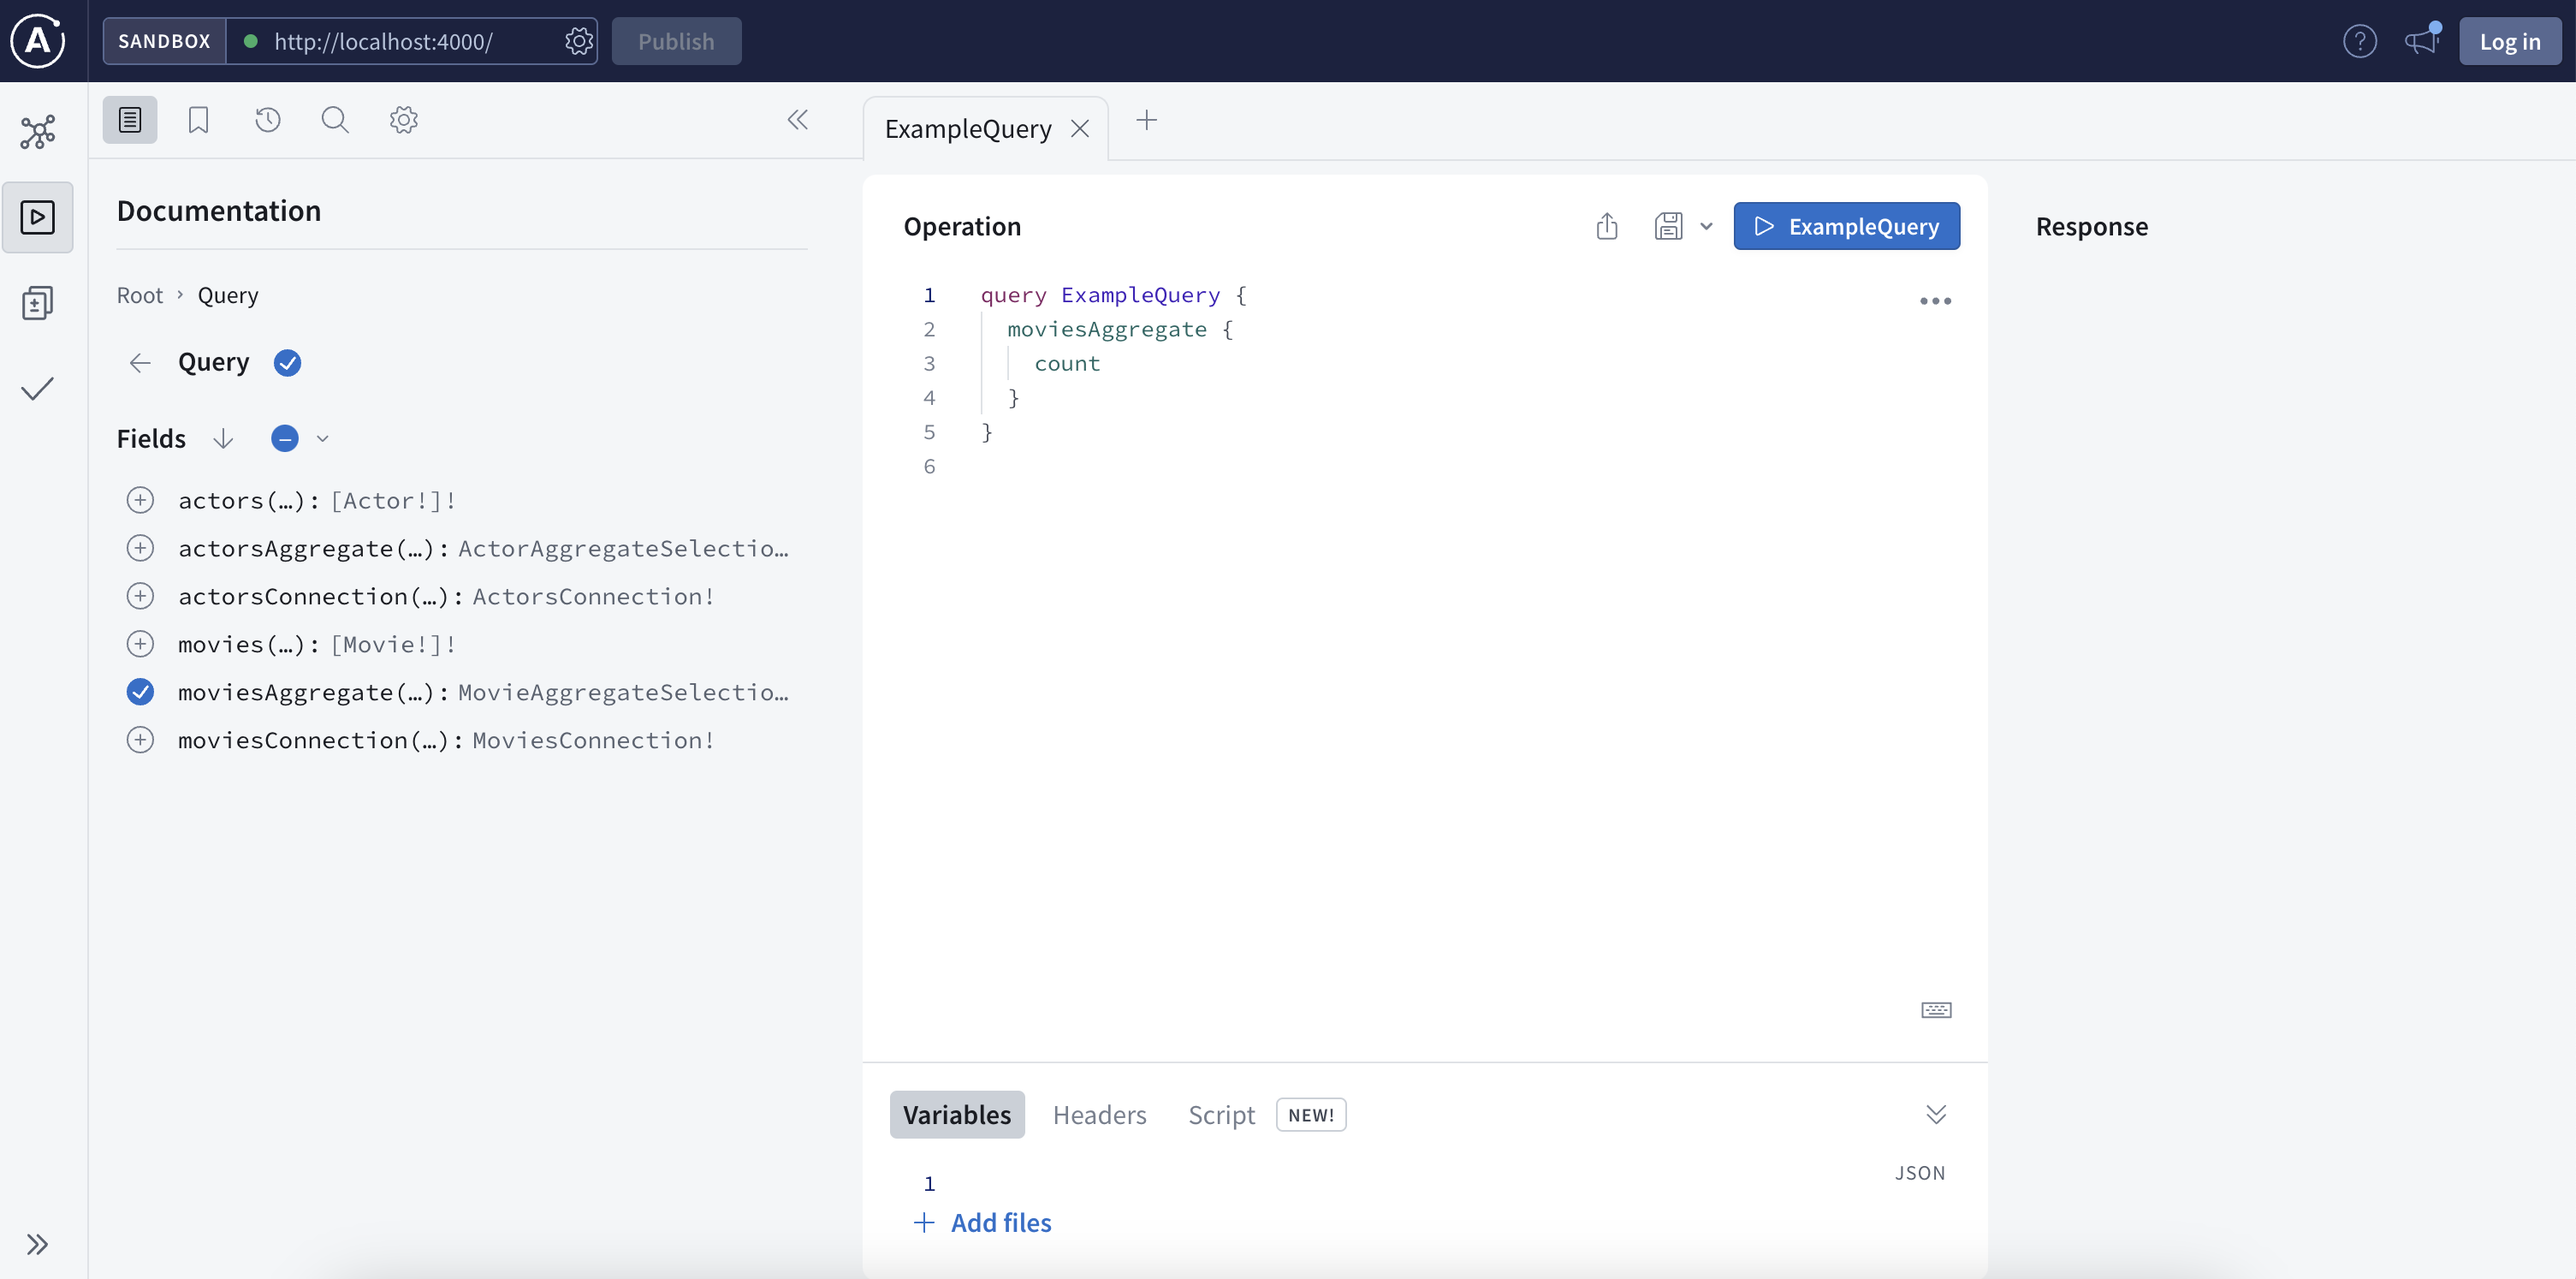Open documentation search

[x=335, y=119]
